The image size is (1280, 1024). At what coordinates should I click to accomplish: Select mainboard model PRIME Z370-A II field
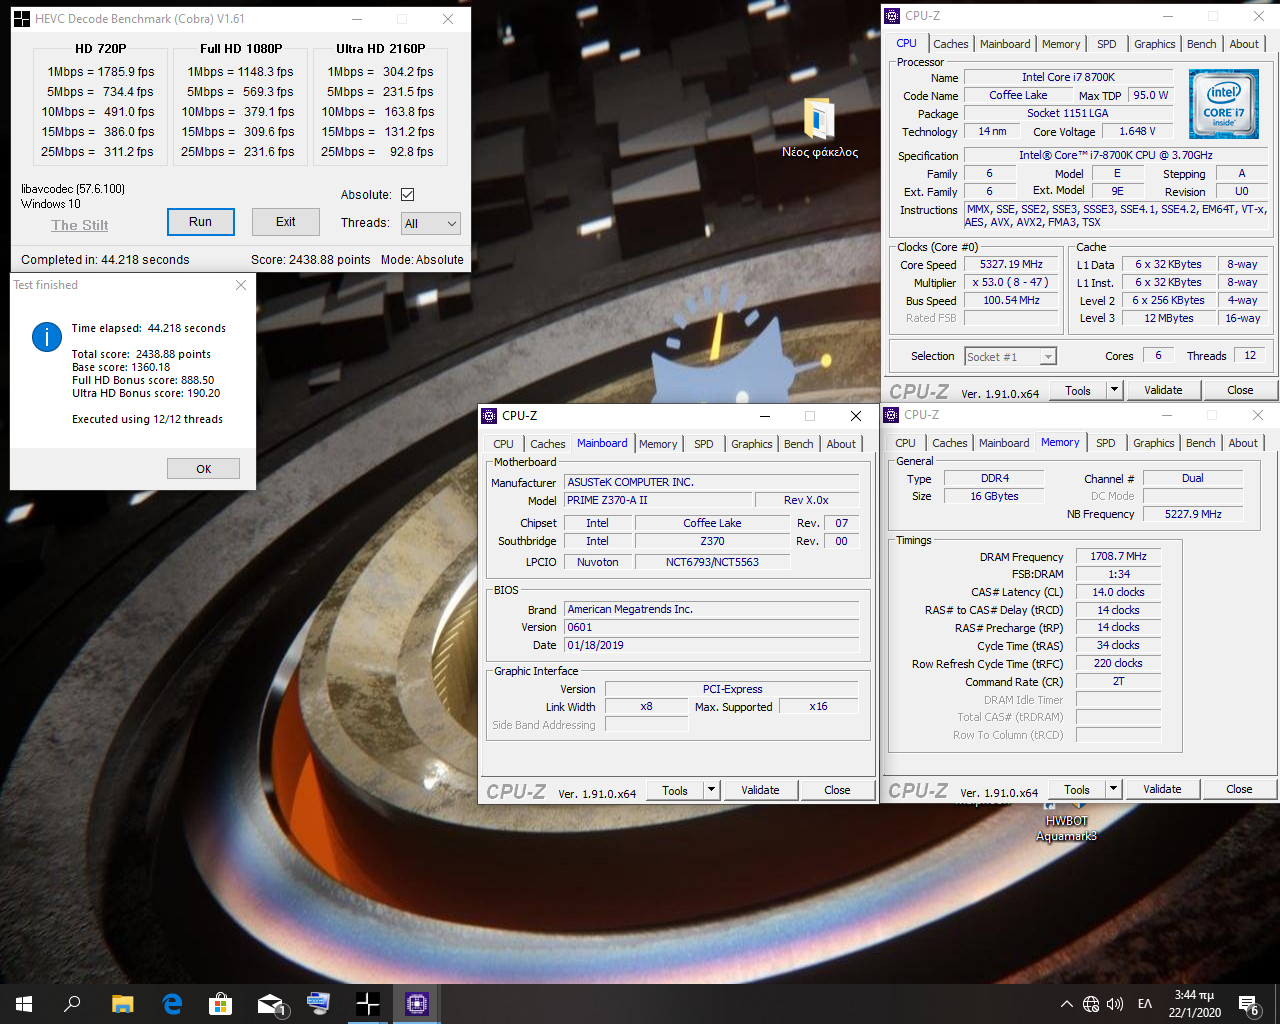658,500
